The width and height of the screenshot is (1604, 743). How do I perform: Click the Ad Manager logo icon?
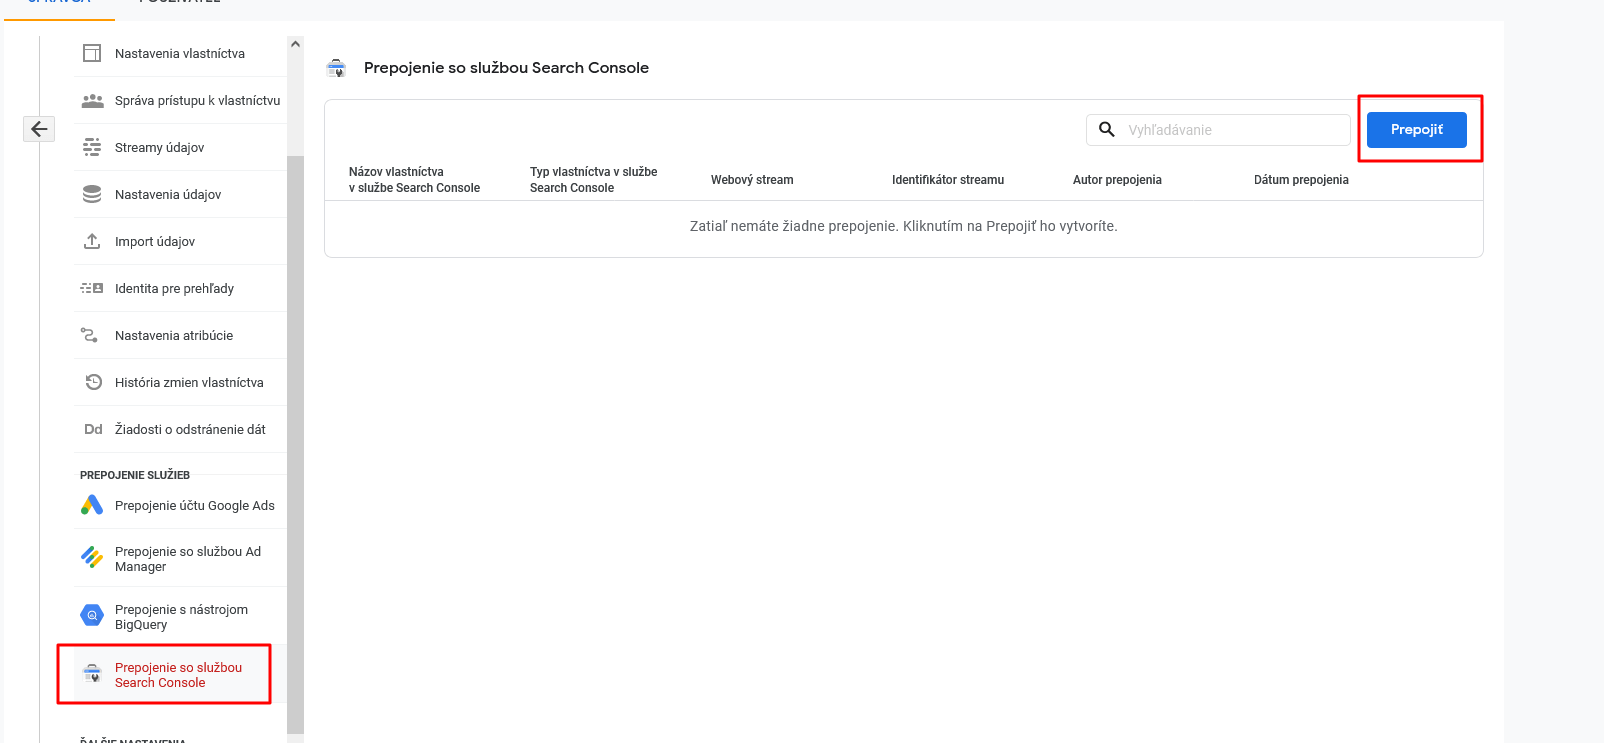[x=92, y=557]
